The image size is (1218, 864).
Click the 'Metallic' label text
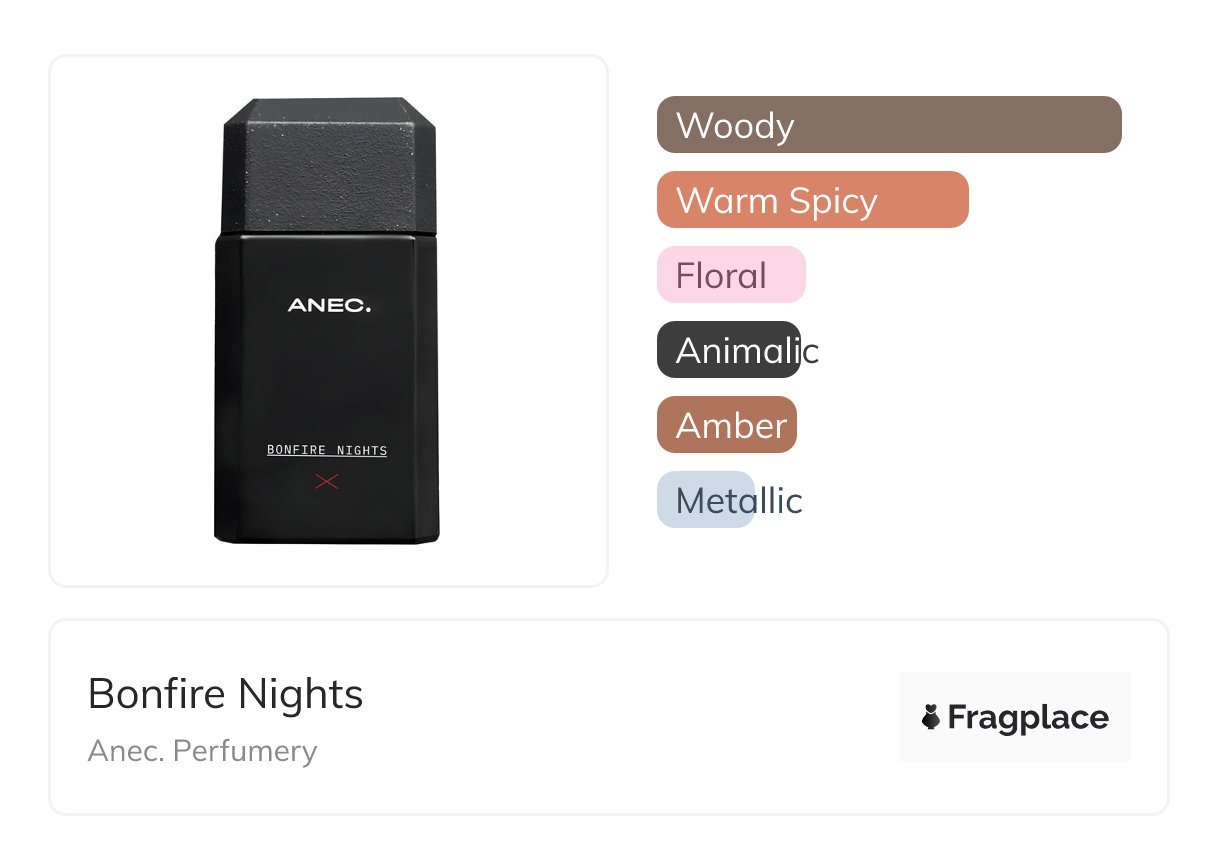click(x=739, y=501)
